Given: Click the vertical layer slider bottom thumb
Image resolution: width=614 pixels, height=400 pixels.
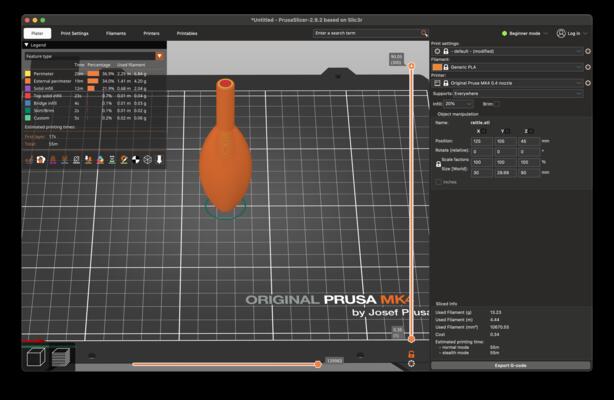Looking at the screenshot, I should point(411,339).
